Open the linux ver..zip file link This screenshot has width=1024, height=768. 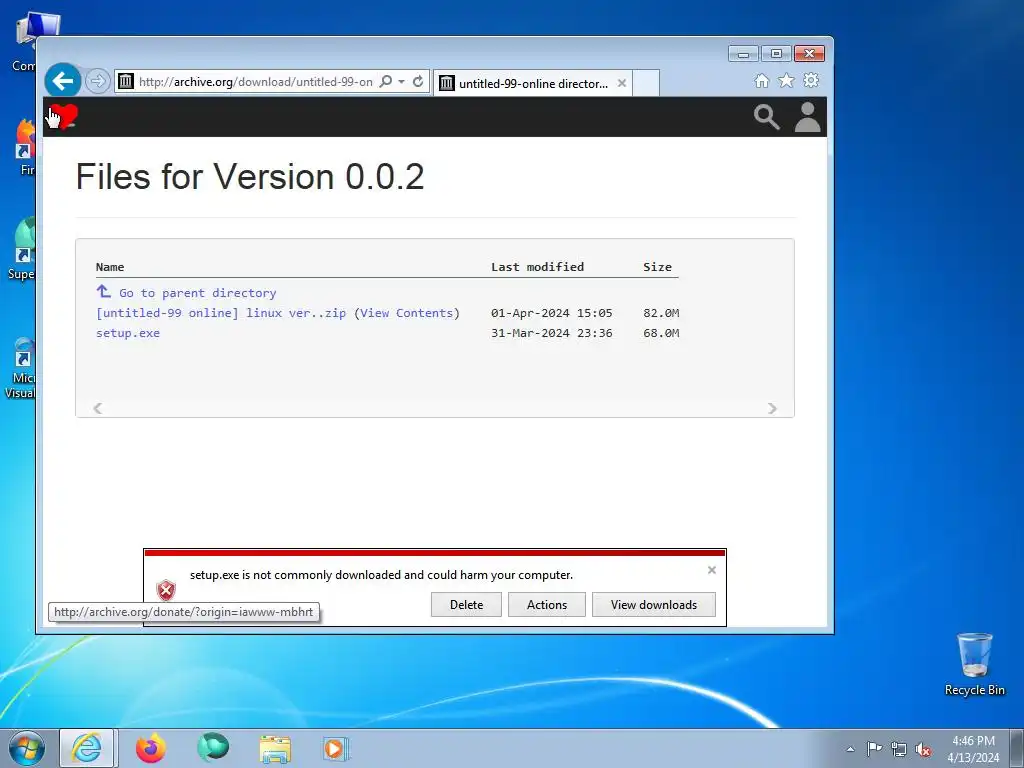click(x=221, y=313)
